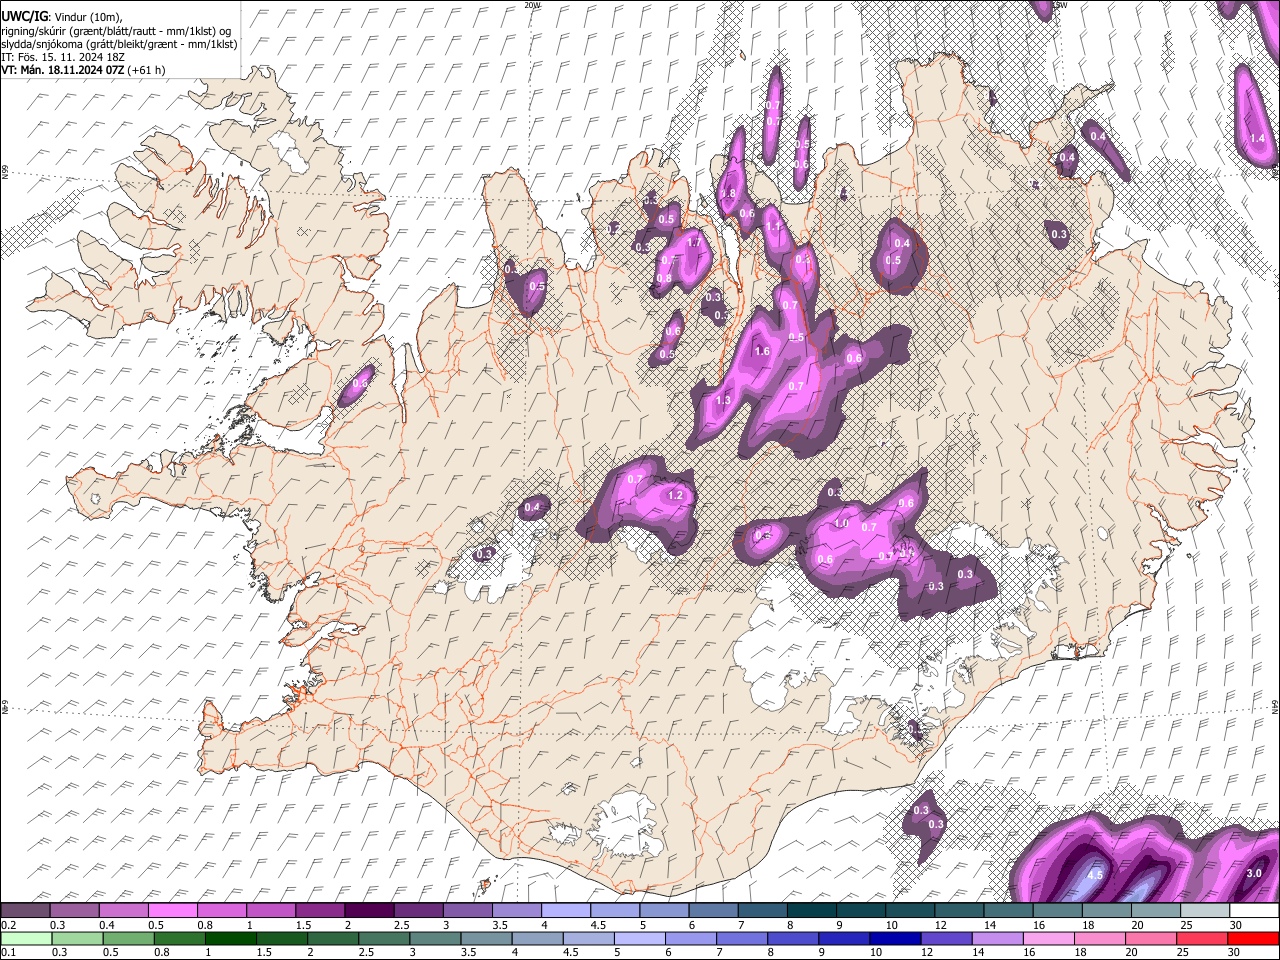Select the 'IT: Fös. 15. 11. 2024 18Z' line
Viewport: 1280px width, 960px height.
62,57
